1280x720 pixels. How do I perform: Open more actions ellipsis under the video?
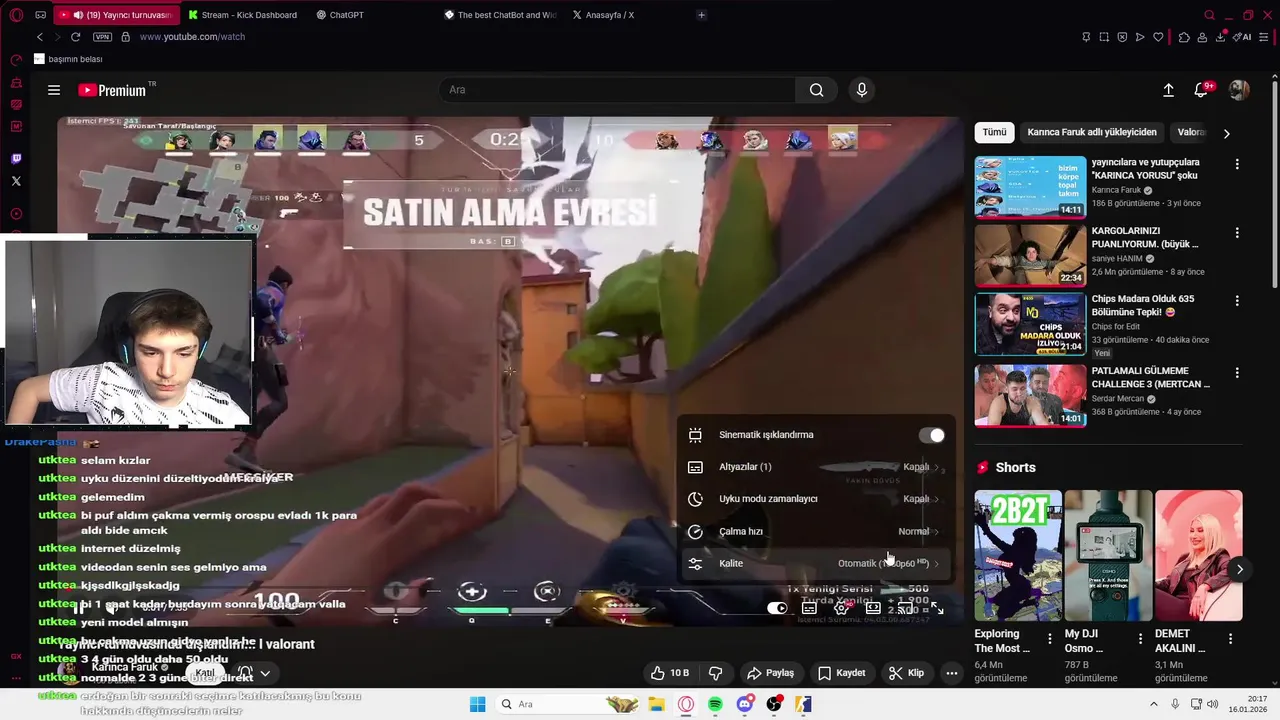click(952, 673)
